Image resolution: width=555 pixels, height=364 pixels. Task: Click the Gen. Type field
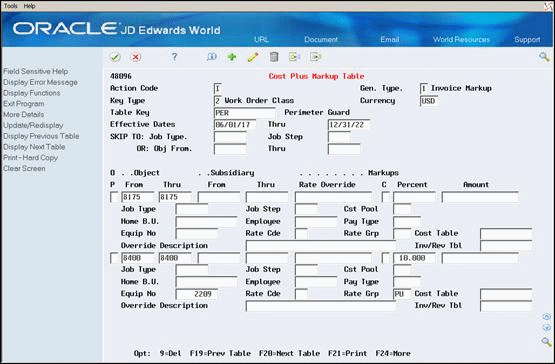pos(424,89)
